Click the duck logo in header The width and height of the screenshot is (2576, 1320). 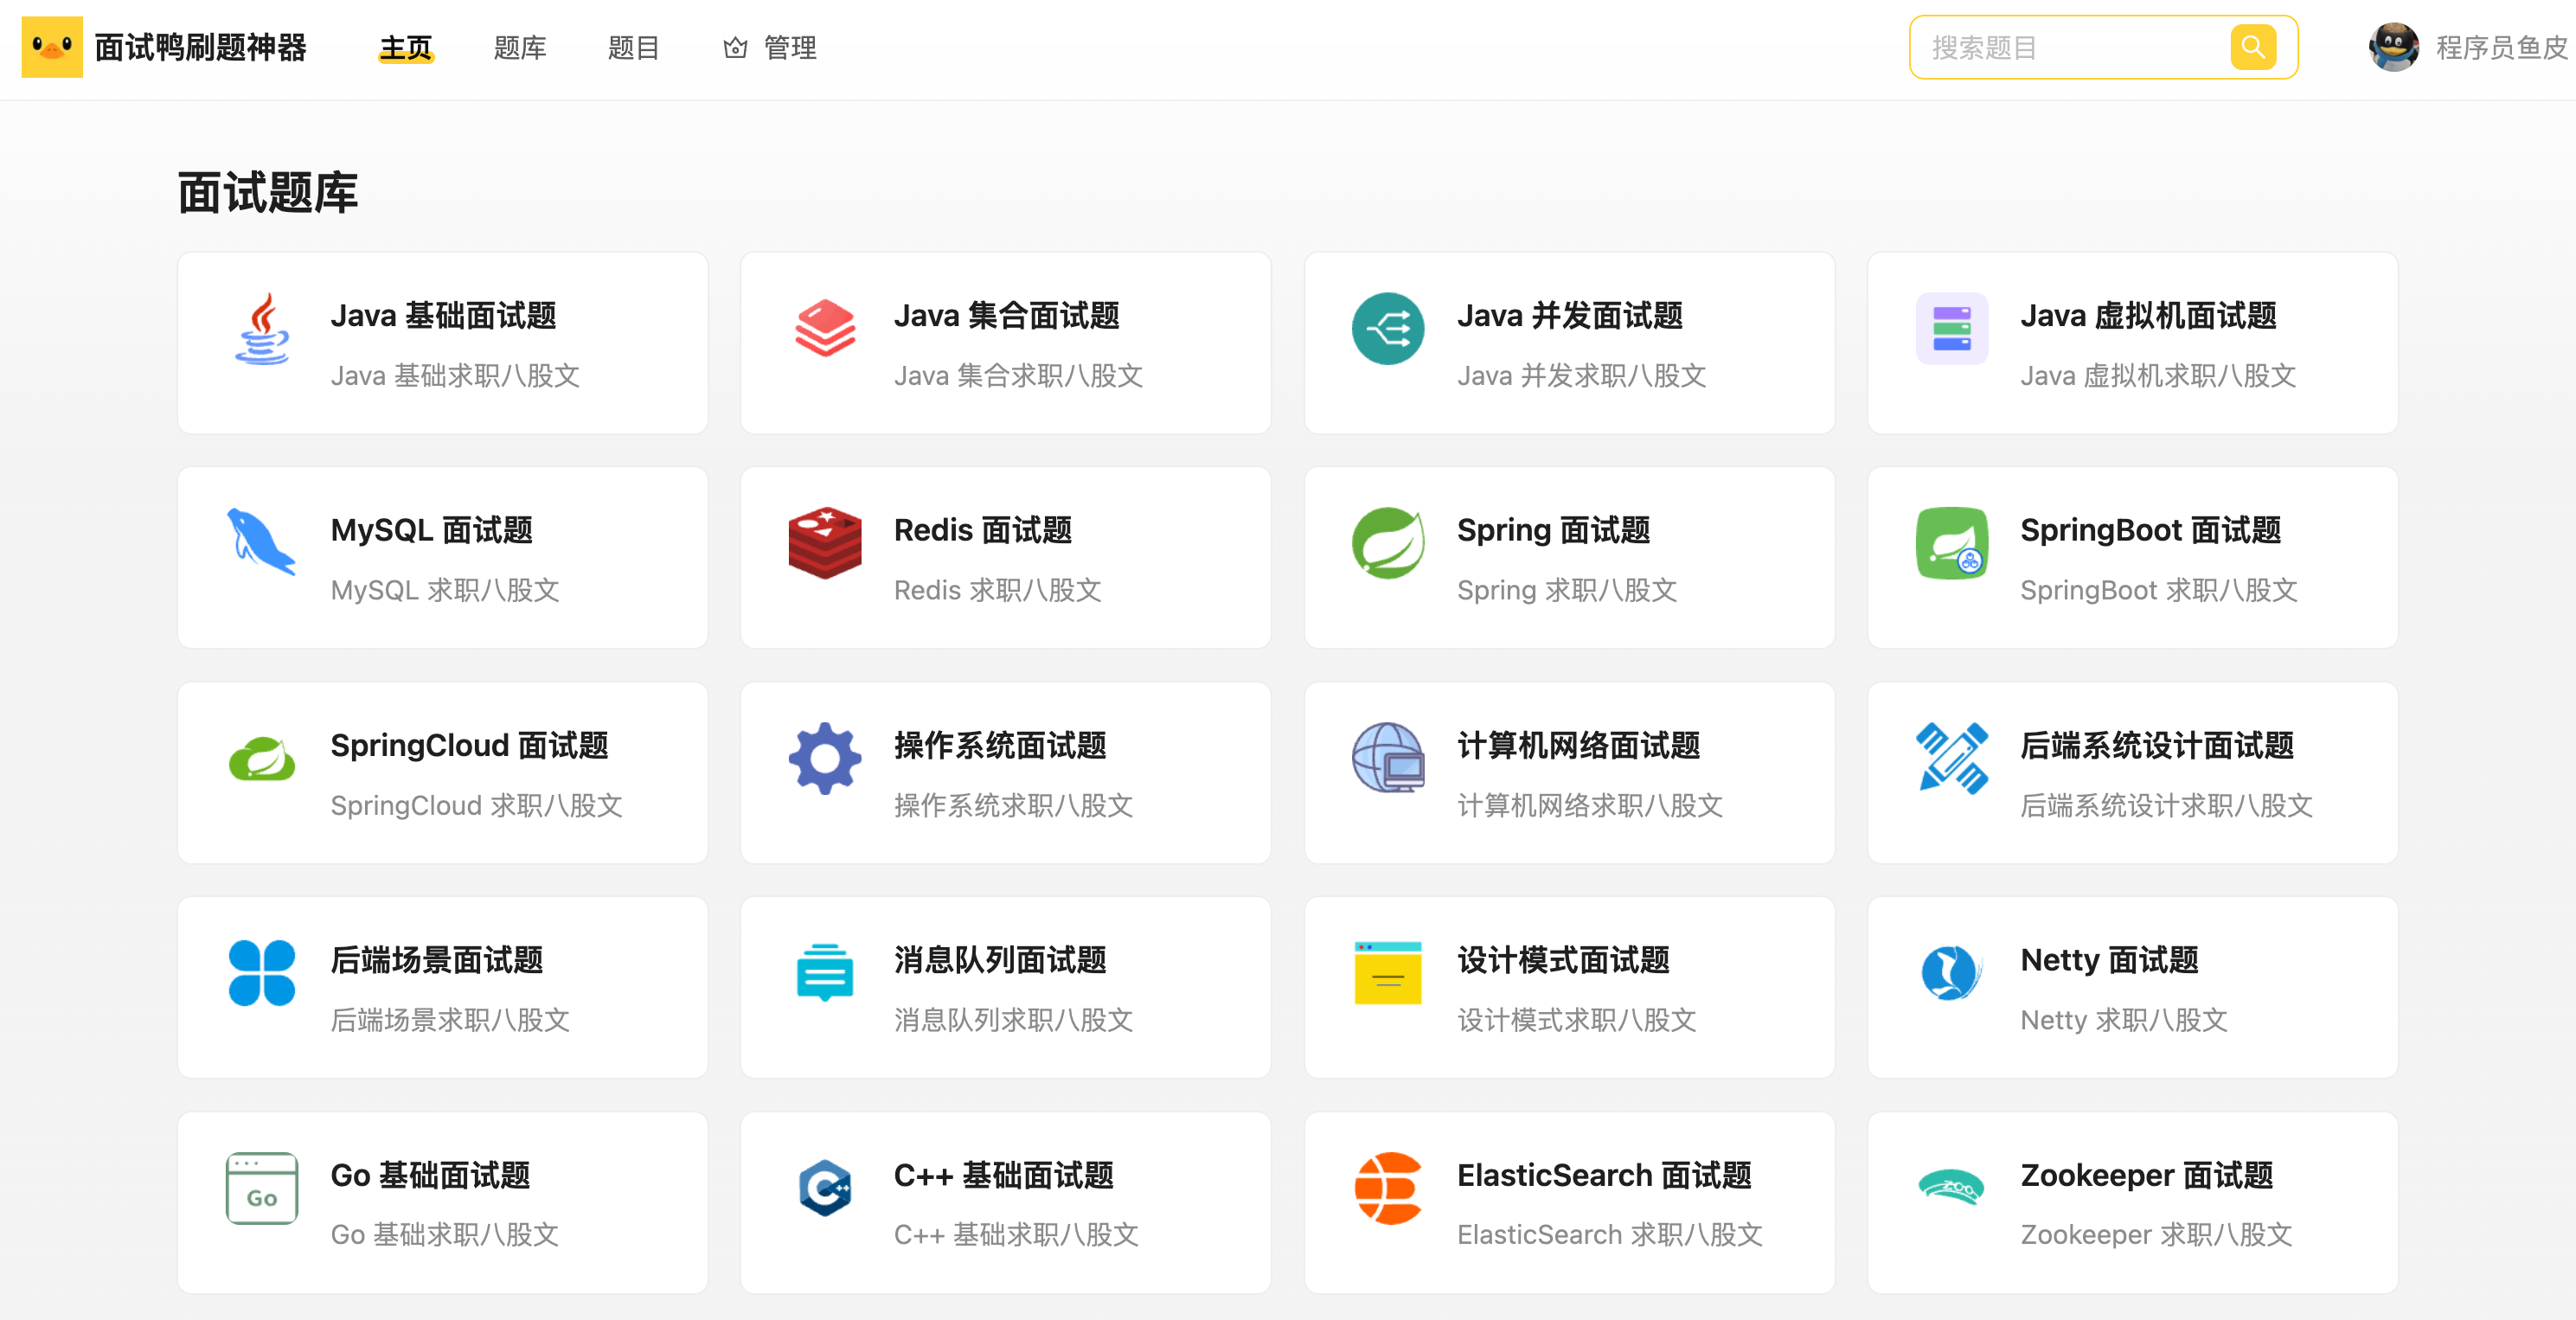pyautogui.click(x=52, y=47)
